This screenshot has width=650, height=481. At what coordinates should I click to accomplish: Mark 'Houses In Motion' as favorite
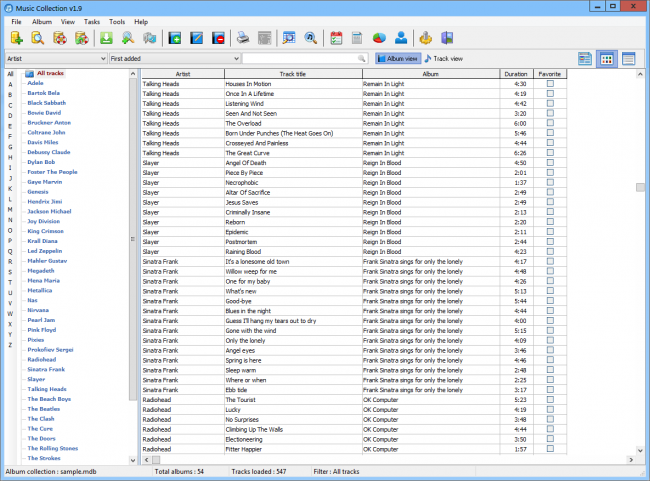click(x=550, y=83)
